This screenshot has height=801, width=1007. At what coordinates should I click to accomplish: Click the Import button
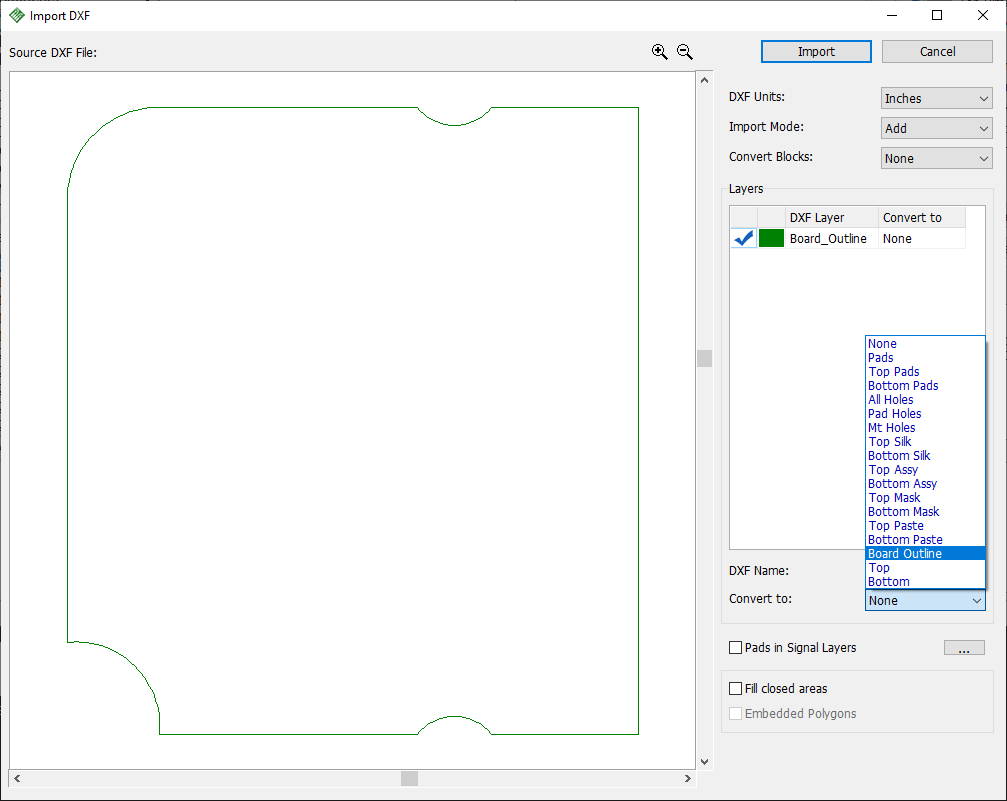(x=816, y=51)
